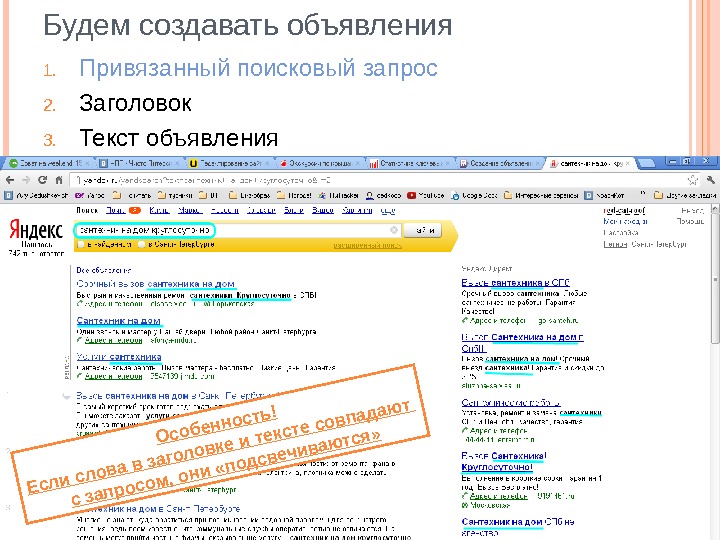Open the right-column ad 'Вызов сантехника в СПб'
This screenshot has height=540, width=720.
[516, 282]
